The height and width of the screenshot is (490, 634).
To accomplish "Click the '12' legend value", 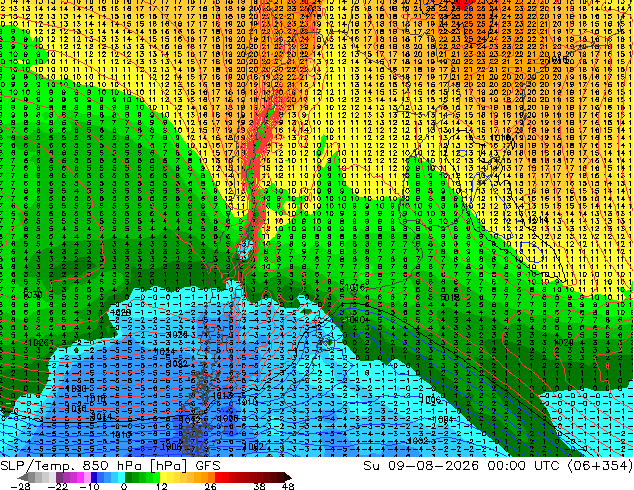I will [x=161, y=486].
